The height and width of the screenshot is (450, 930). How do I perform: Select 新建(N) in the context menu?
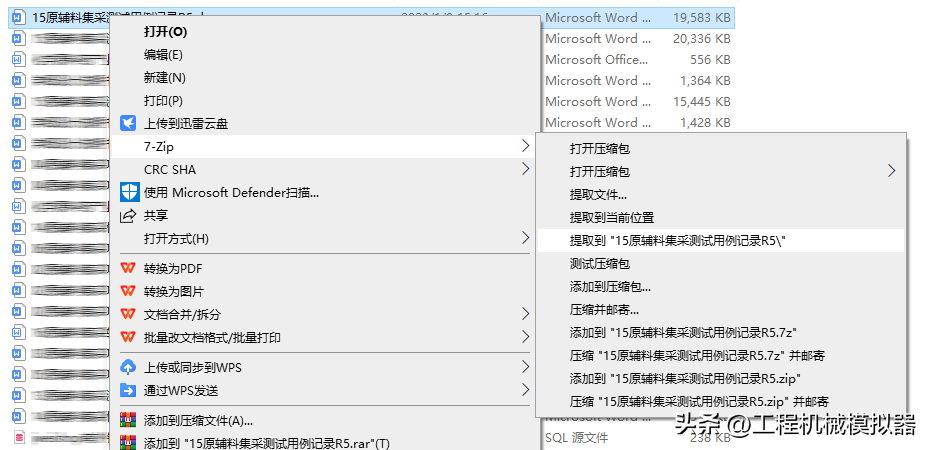pyautogui.click(x=164, y=78)
